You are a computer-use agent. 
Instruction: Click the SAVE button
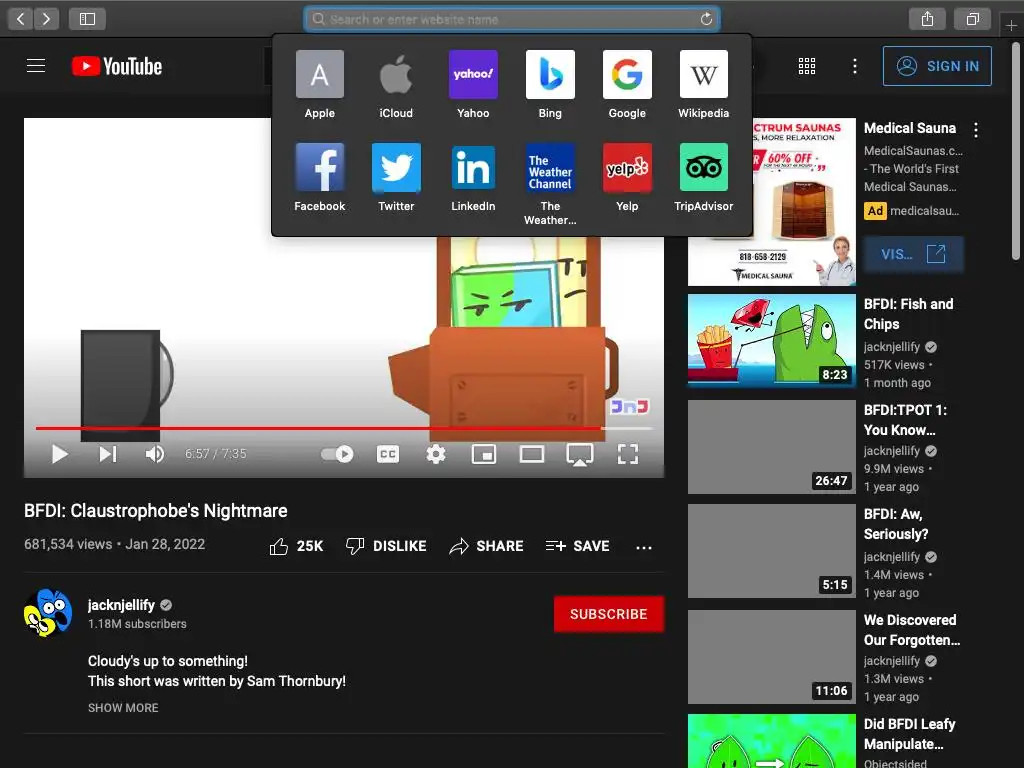(x=577, y=546)
